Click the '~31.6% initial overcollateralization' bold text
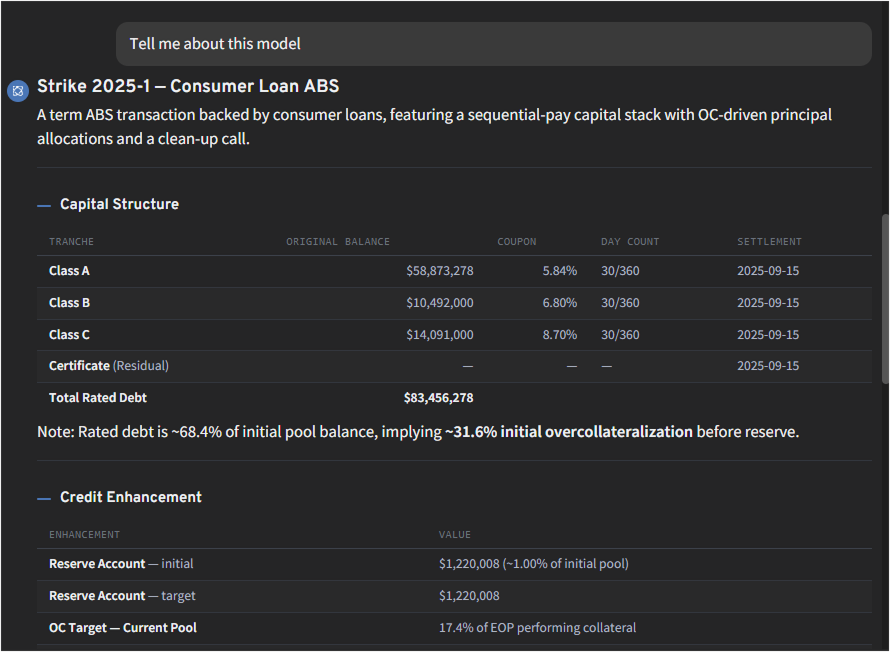 (569, 432)
